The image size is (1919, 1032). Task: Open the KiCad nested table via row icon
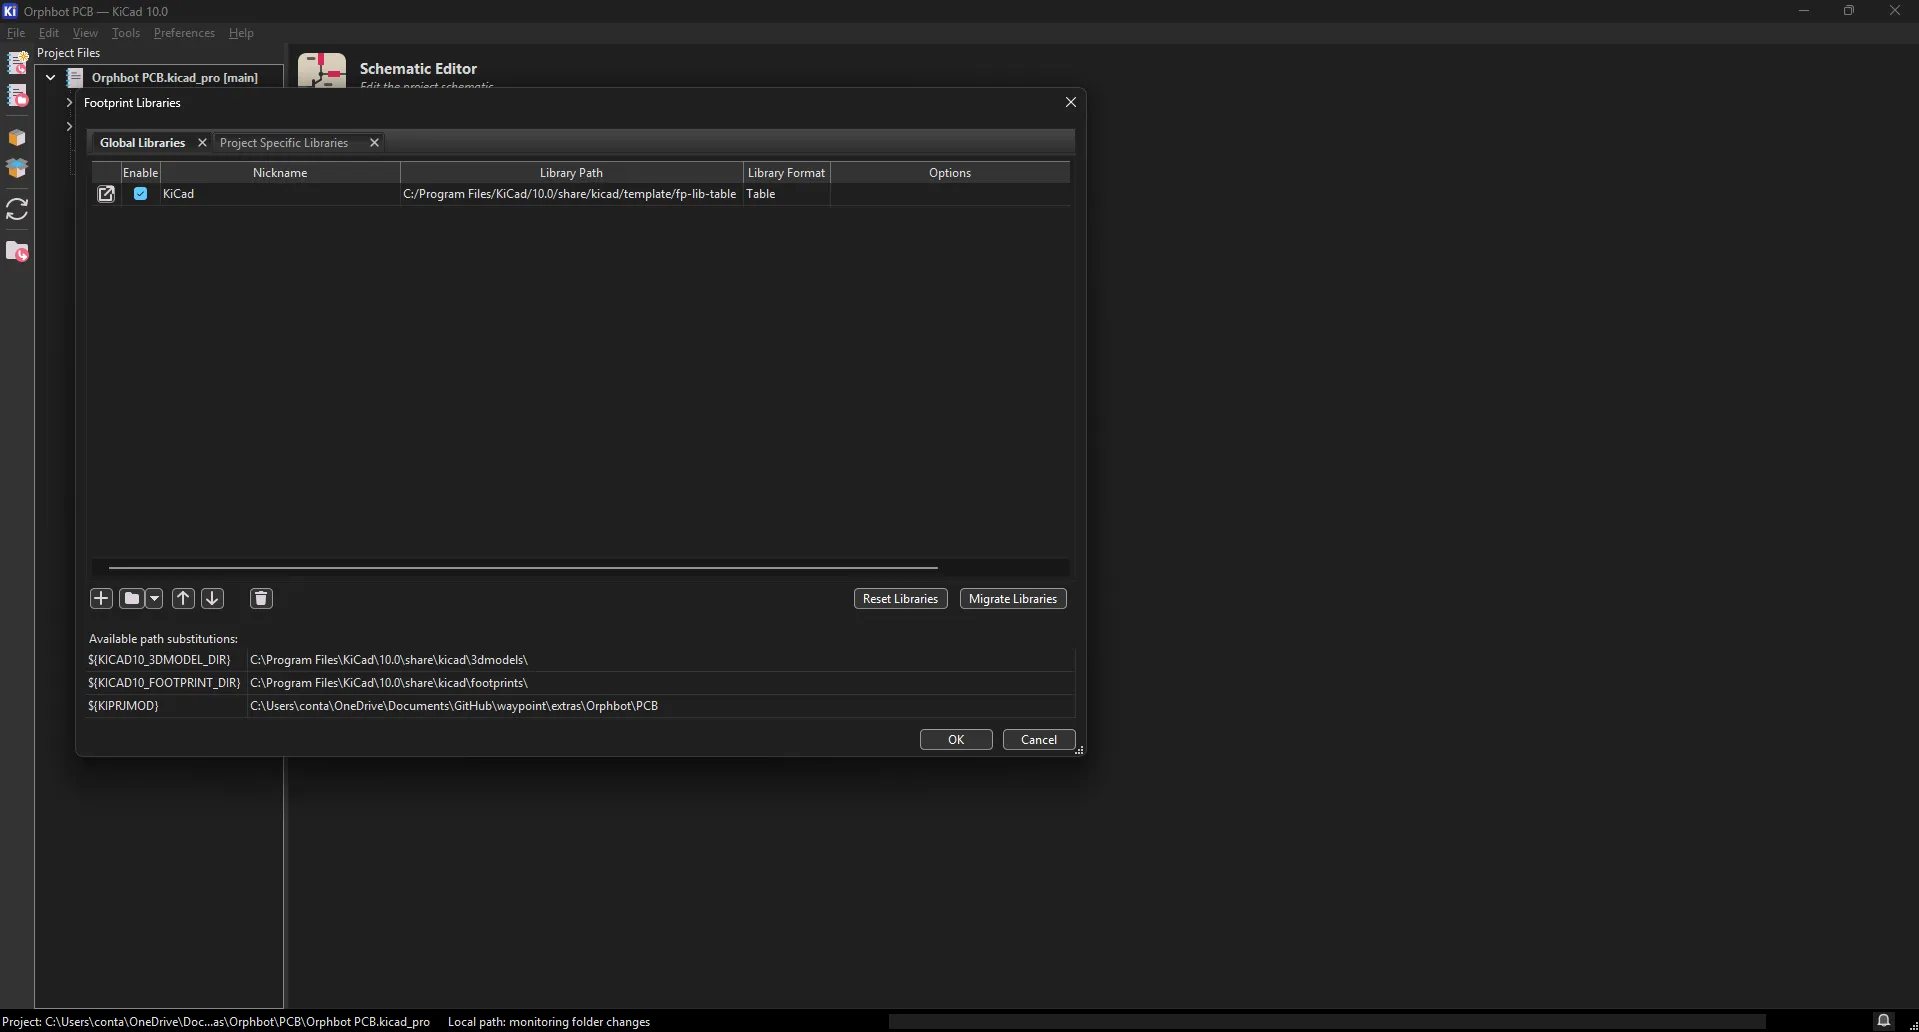coord(106,194)
